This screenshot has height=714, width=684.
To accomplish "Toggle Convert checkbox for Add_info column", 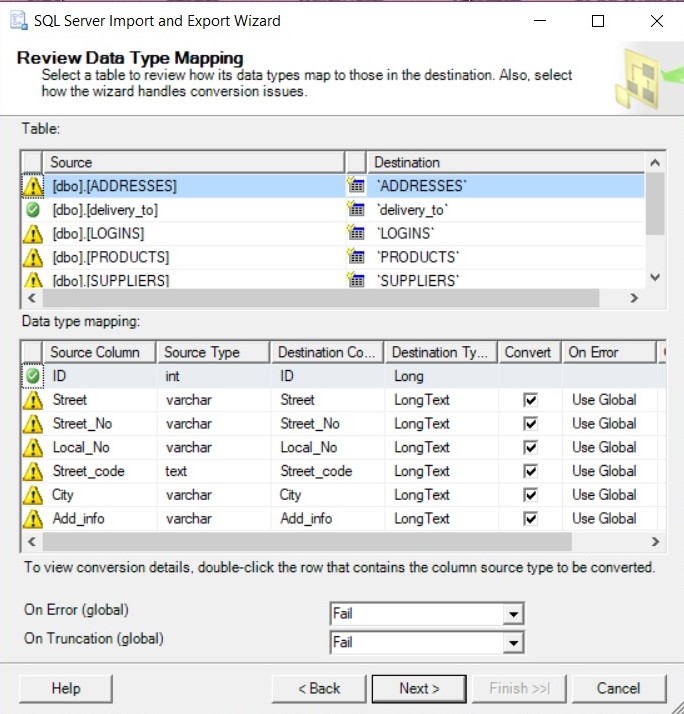I will coord(530,519).
